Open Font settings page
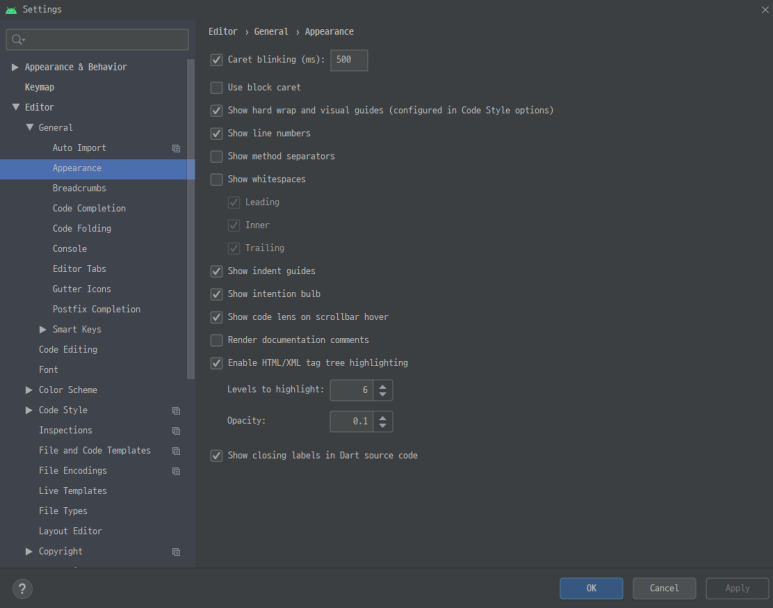The height and width of the screenshot is (608, 773). point(48,370)
